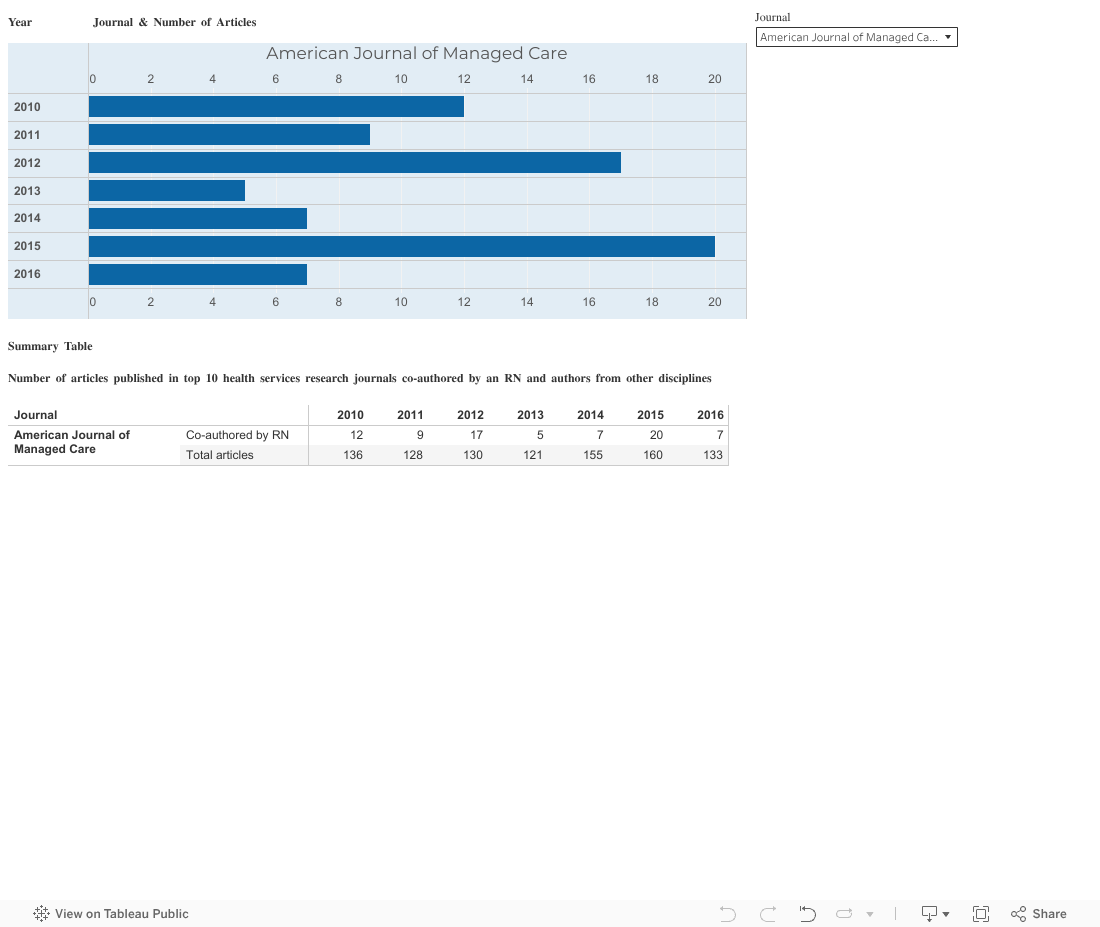Click 'American Journal of Managed Care' table row header
This screenshot has height=927, width=1100.
(72, 442)
